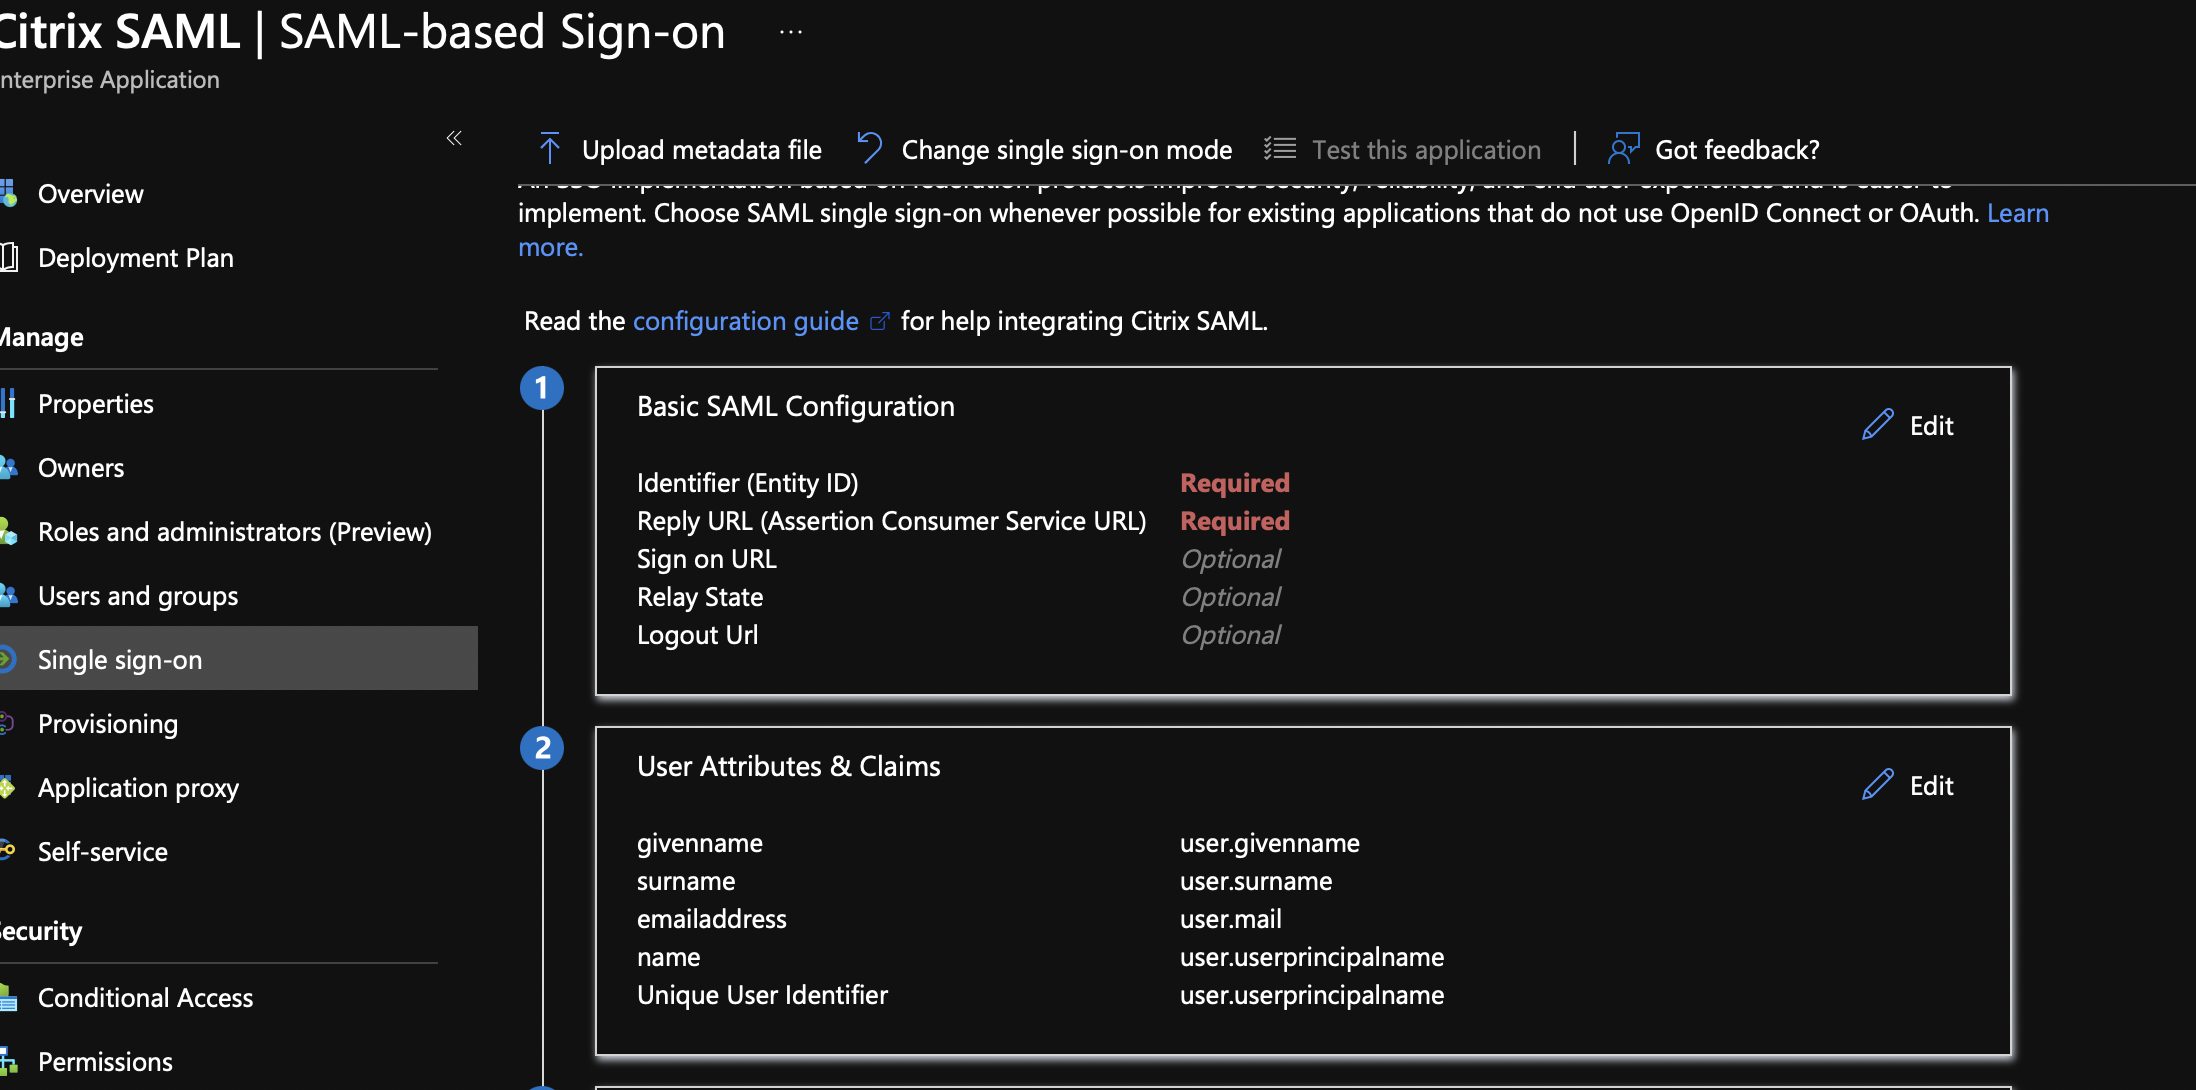This screenshot has height=1090, width=2196.
Task: Click the undo-style change mode icon
Action: pos(870,148)
